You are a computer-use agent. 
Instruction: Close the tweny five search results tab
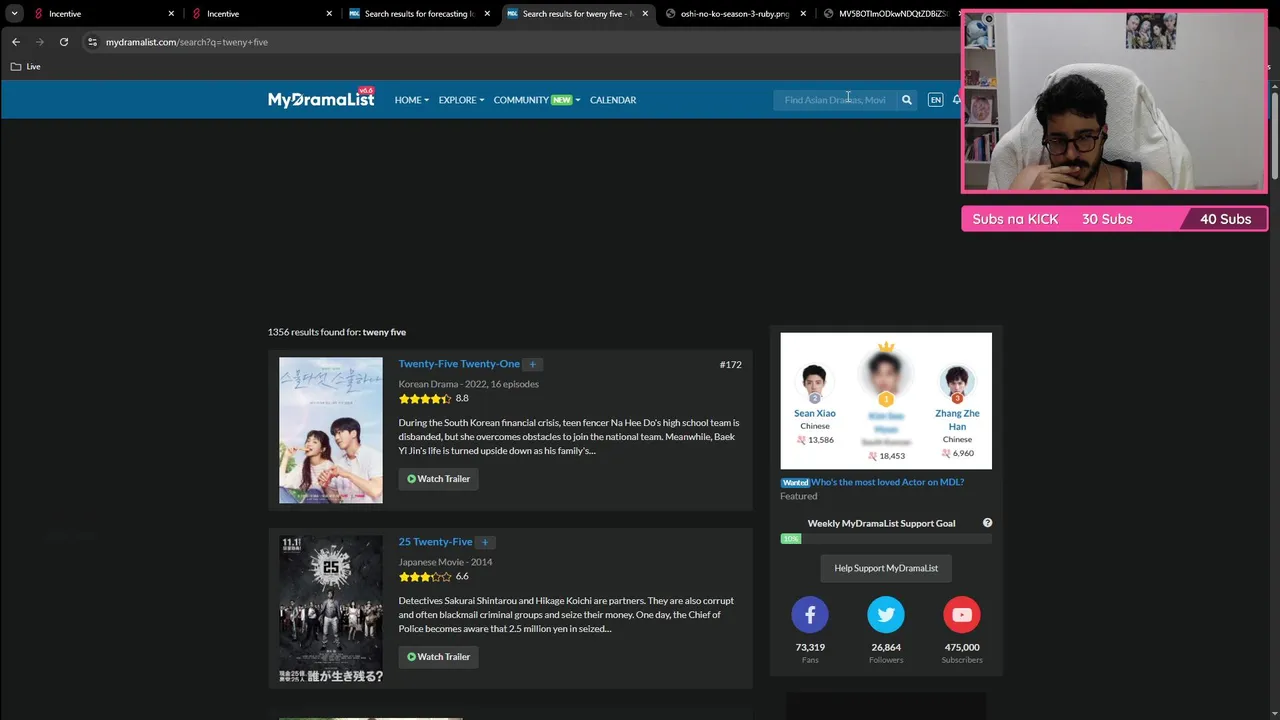645,14
